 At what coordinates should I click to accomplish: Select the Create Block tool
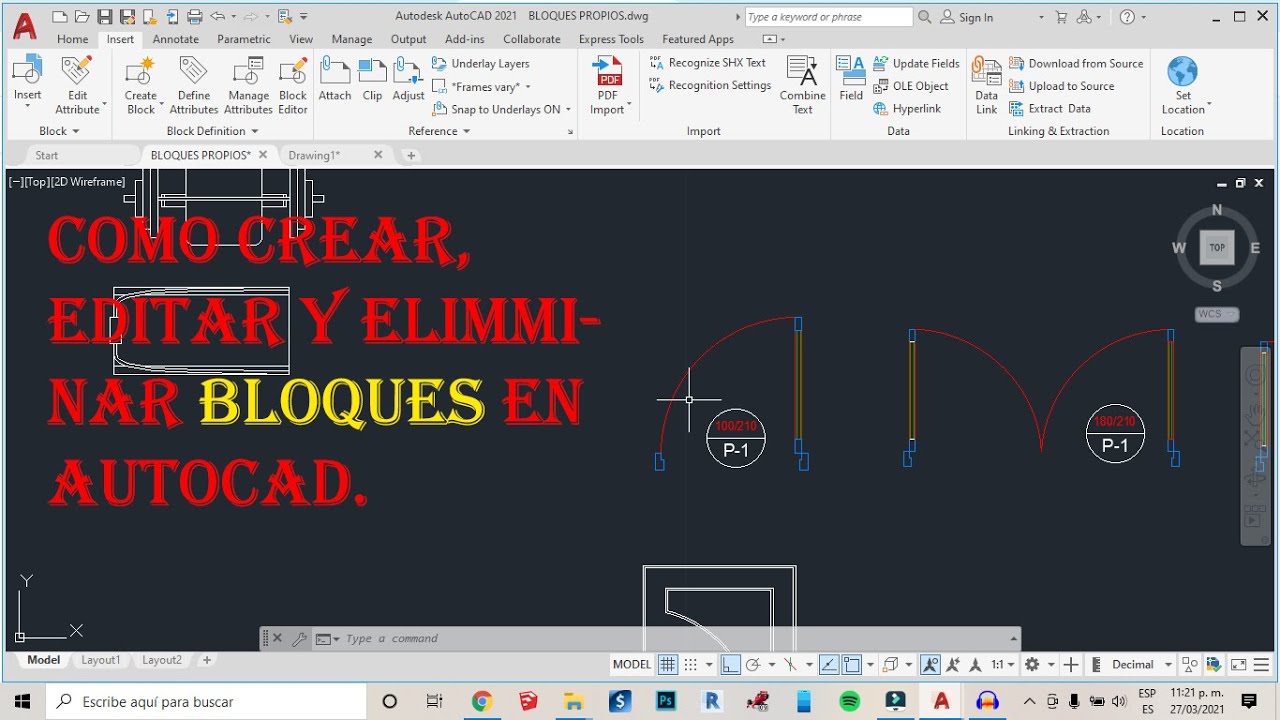point(141,85)
